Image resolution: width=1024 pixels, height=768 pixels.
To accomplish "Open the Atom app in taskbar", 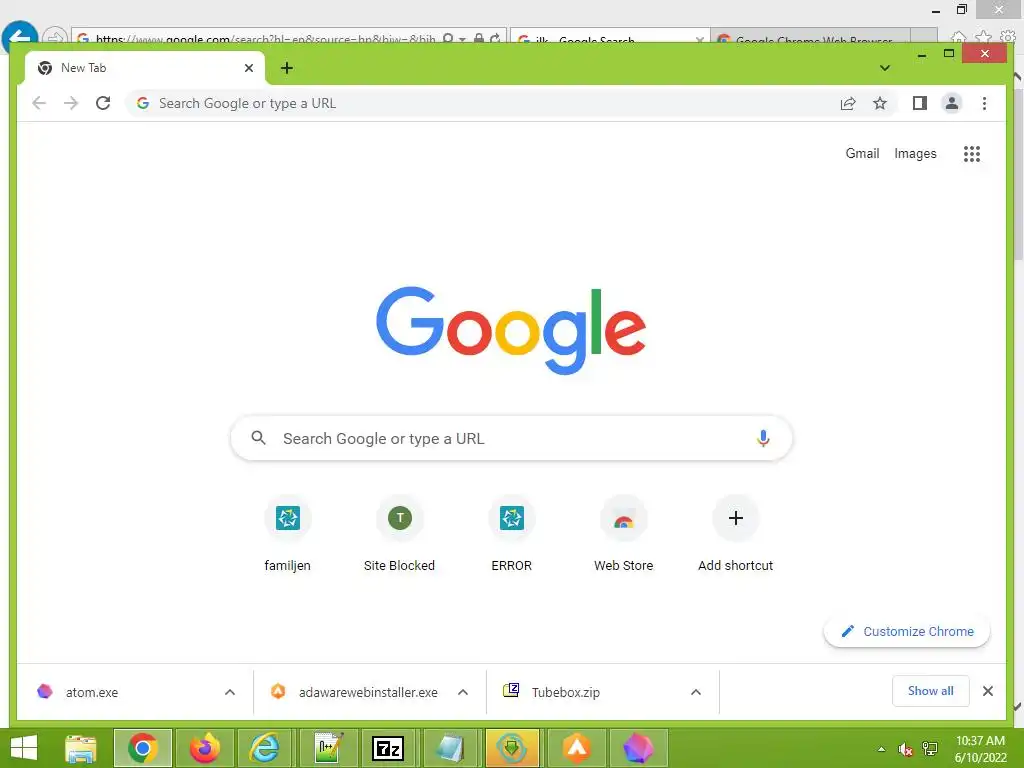I will (x=638, y=748).
